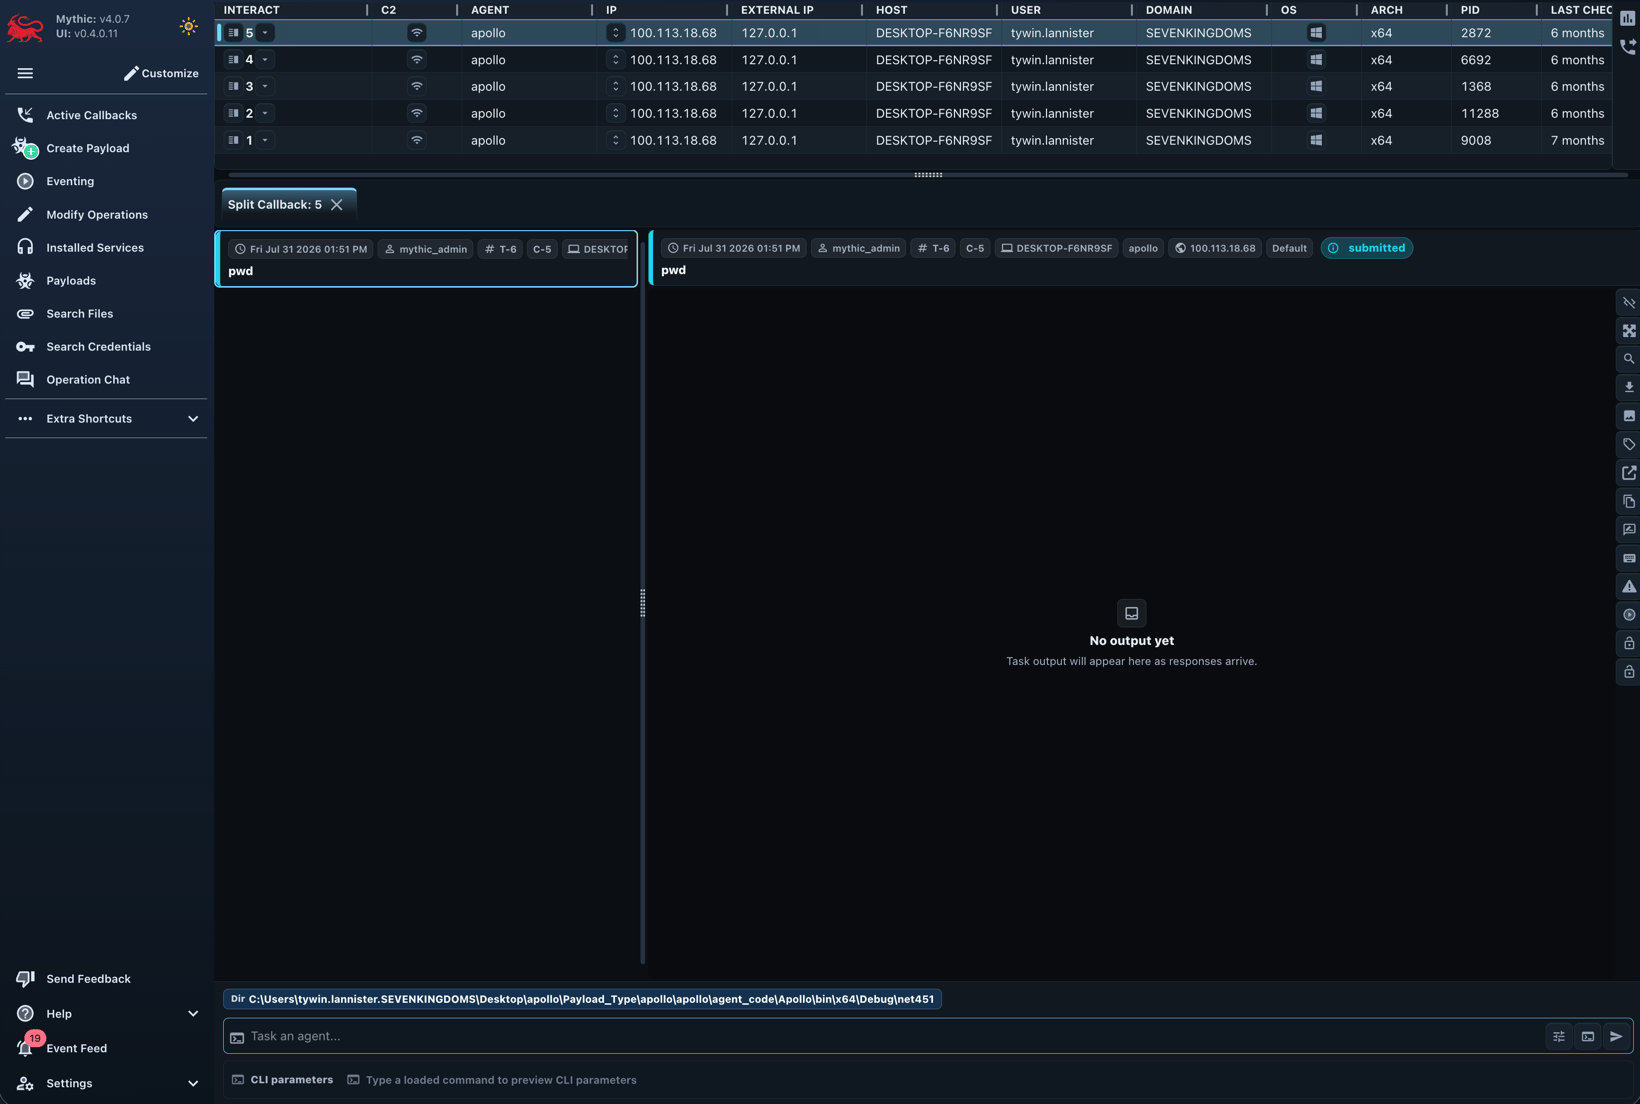Expand the Settings menu

pyautogui.click(x=106, y=1083)
